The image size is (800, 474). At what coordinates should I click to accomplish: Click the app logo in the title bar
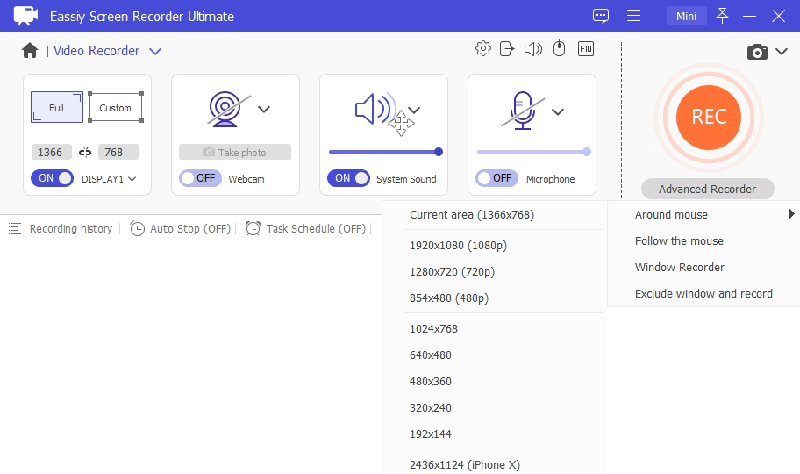click(x=26, y=16)
